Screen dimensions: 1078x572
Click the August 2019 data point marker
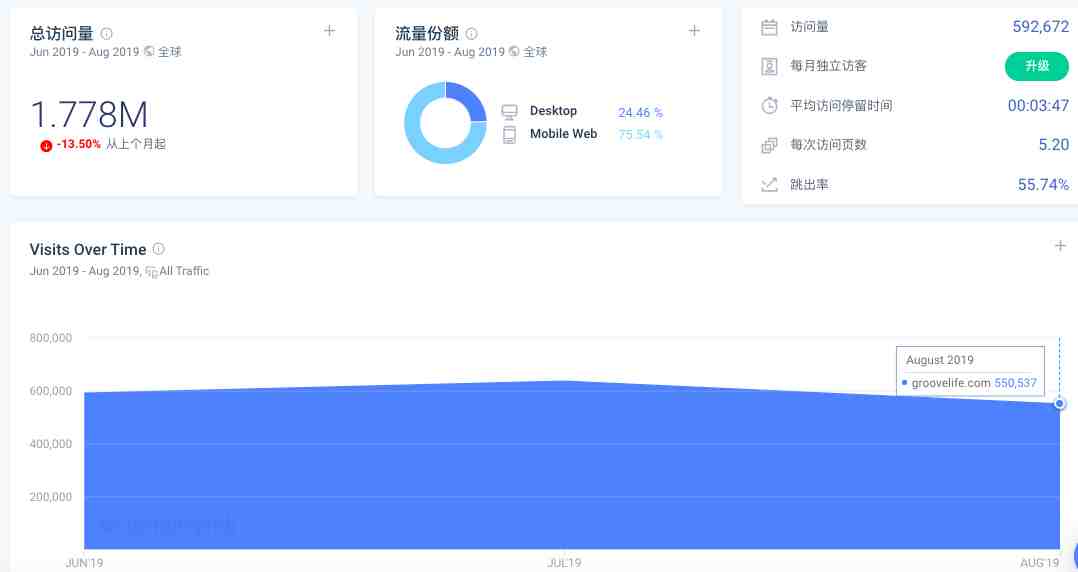tap(1059, 404)
